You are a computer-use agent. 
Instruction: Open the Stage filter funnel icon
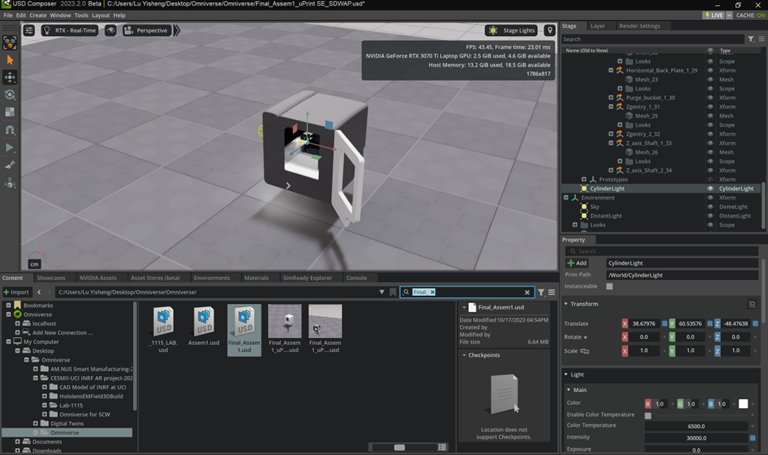tap(750, 39)
